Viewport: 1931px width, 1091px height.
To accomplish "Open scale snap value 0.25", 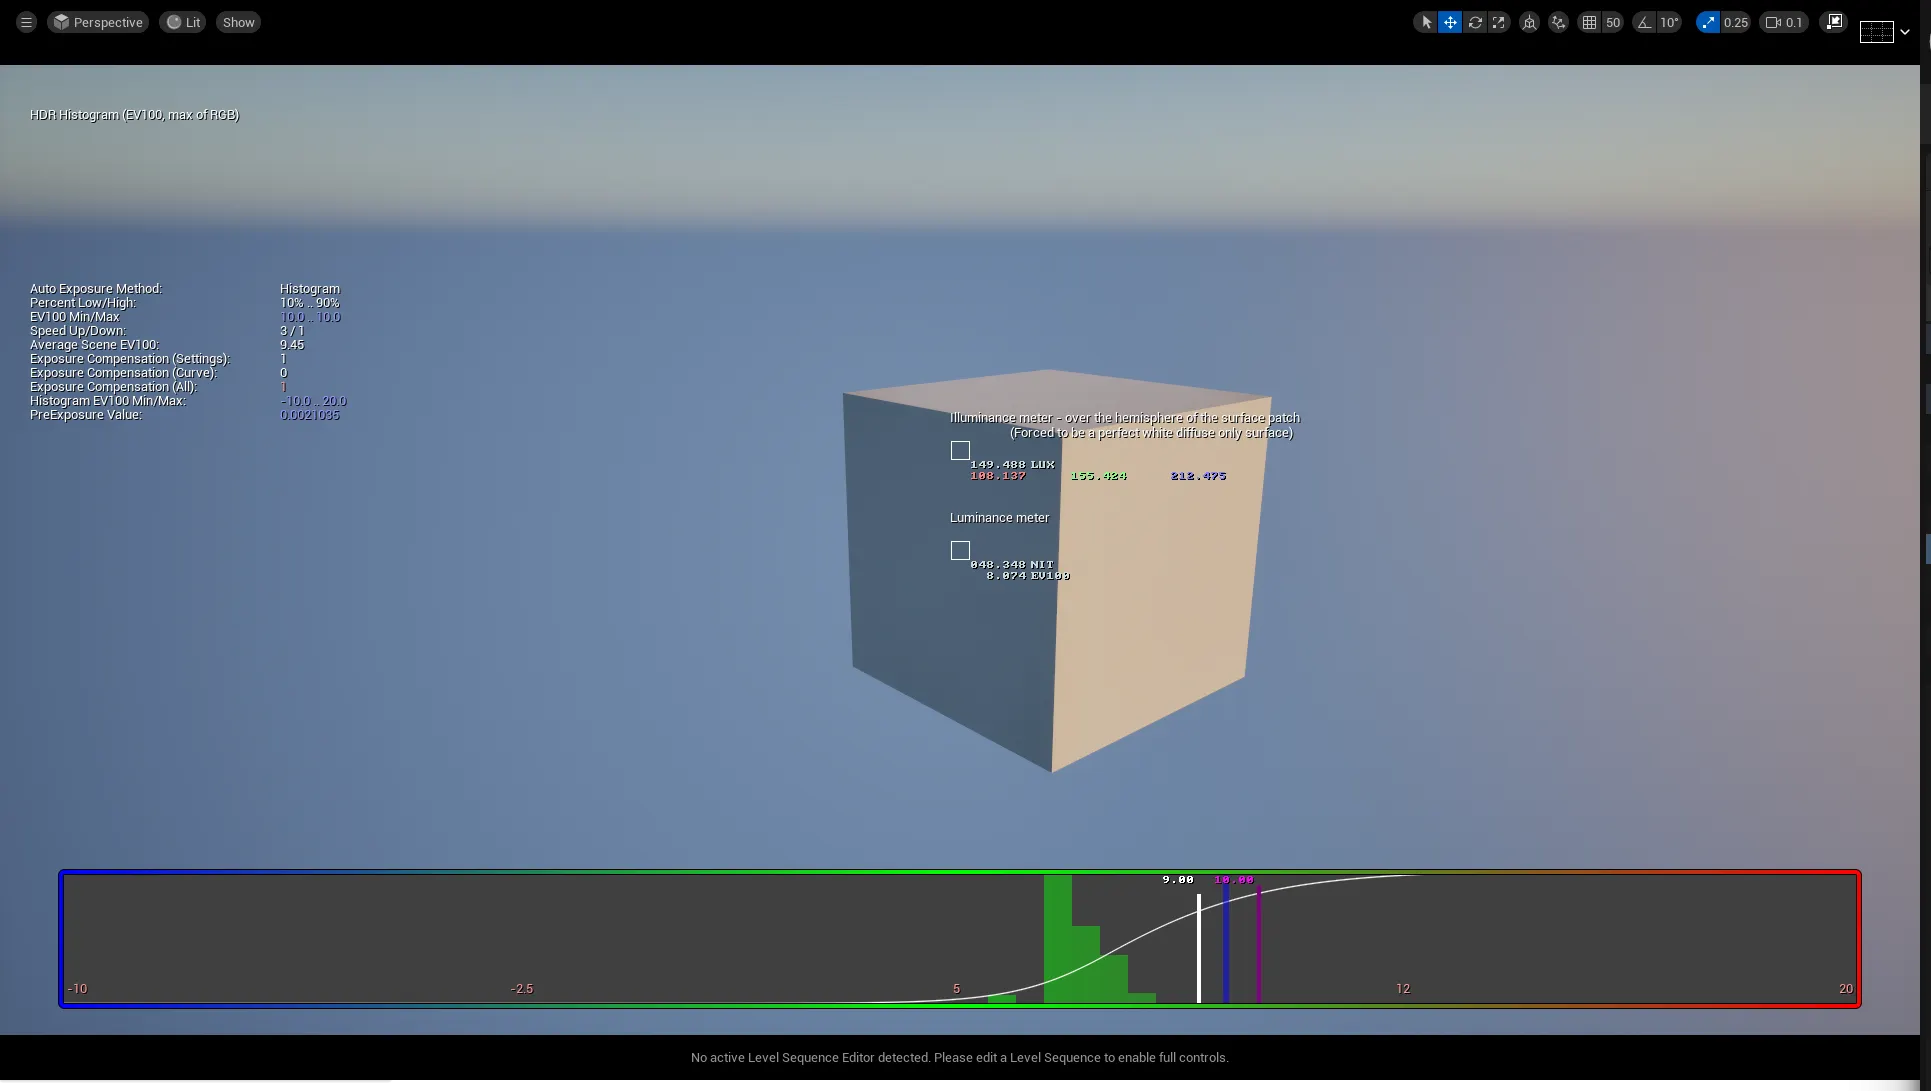I will click(1736, 22).
